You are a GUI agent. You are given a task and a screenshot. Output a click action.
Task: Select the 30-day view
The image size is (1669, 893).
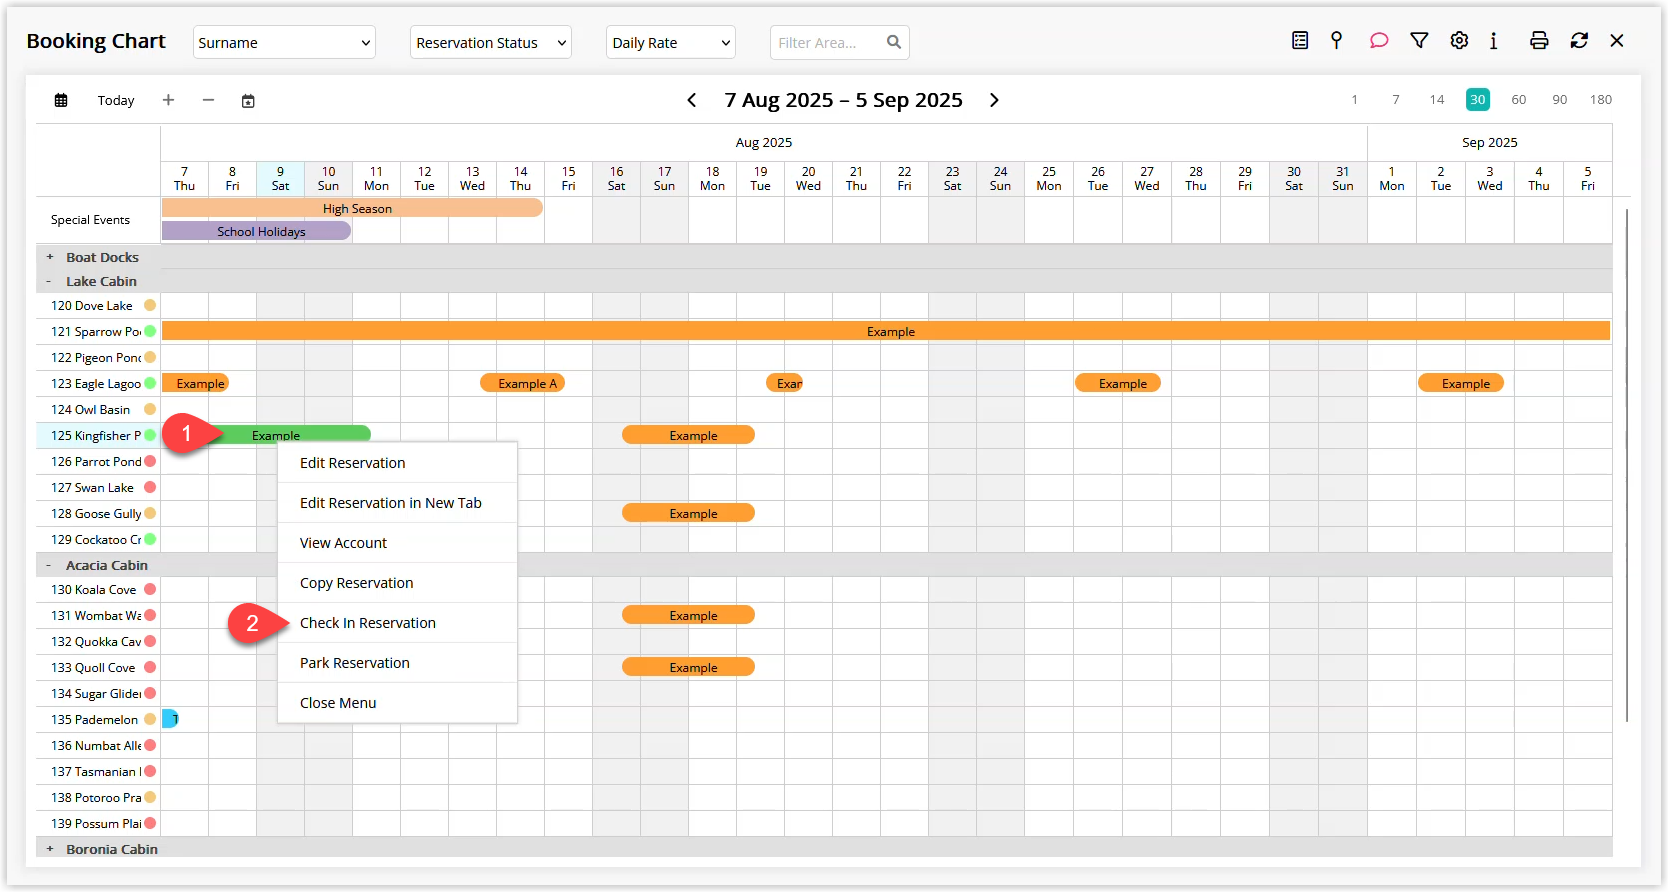click(x=1478, y=99)
